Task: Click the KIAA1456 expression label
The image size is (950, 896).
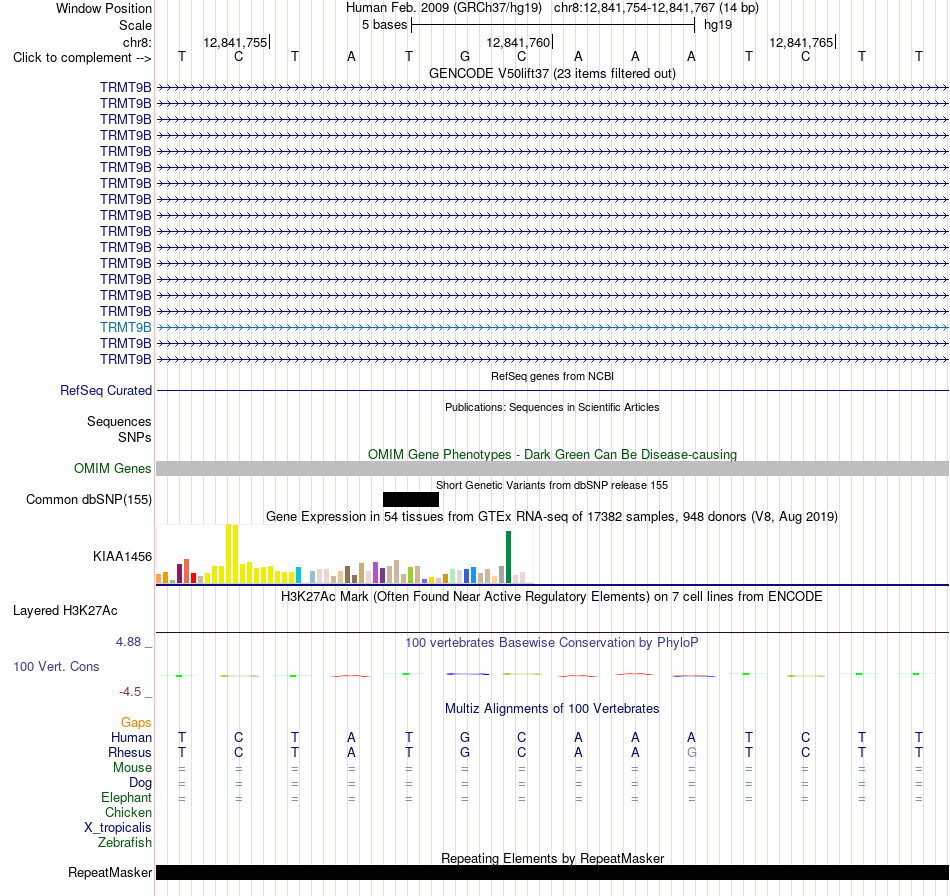Action: [122, 557]
